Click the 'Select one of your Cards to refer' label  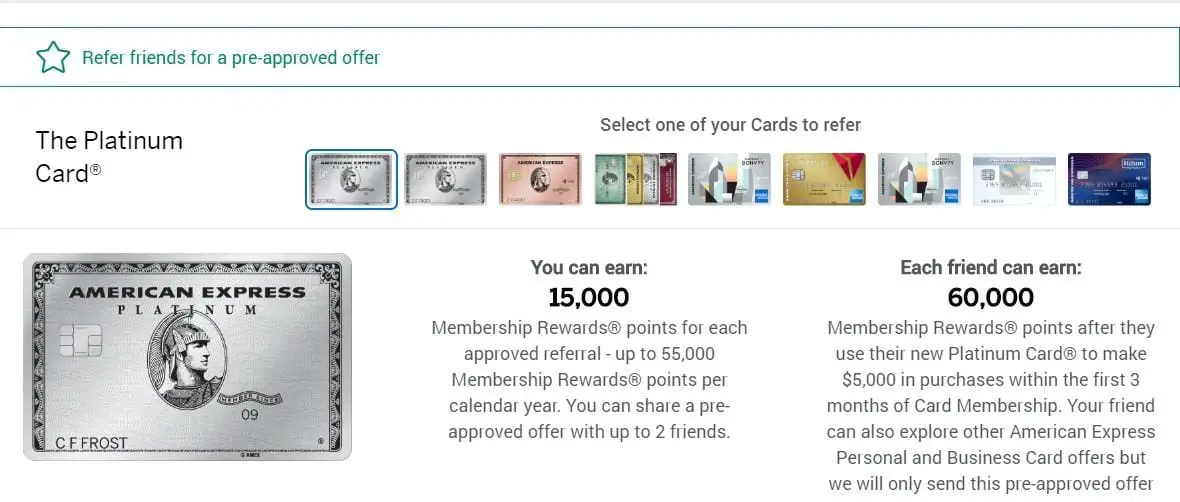pyautogui.click(x=730, y=125)
